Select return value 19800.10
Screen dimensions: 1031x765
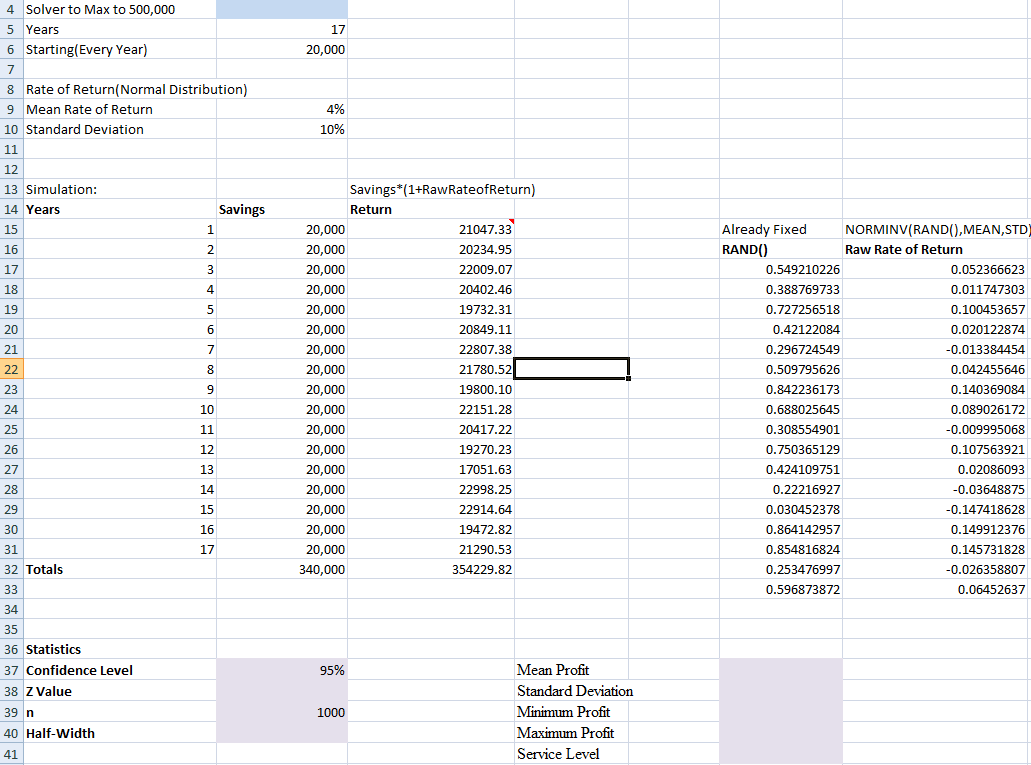431,389
